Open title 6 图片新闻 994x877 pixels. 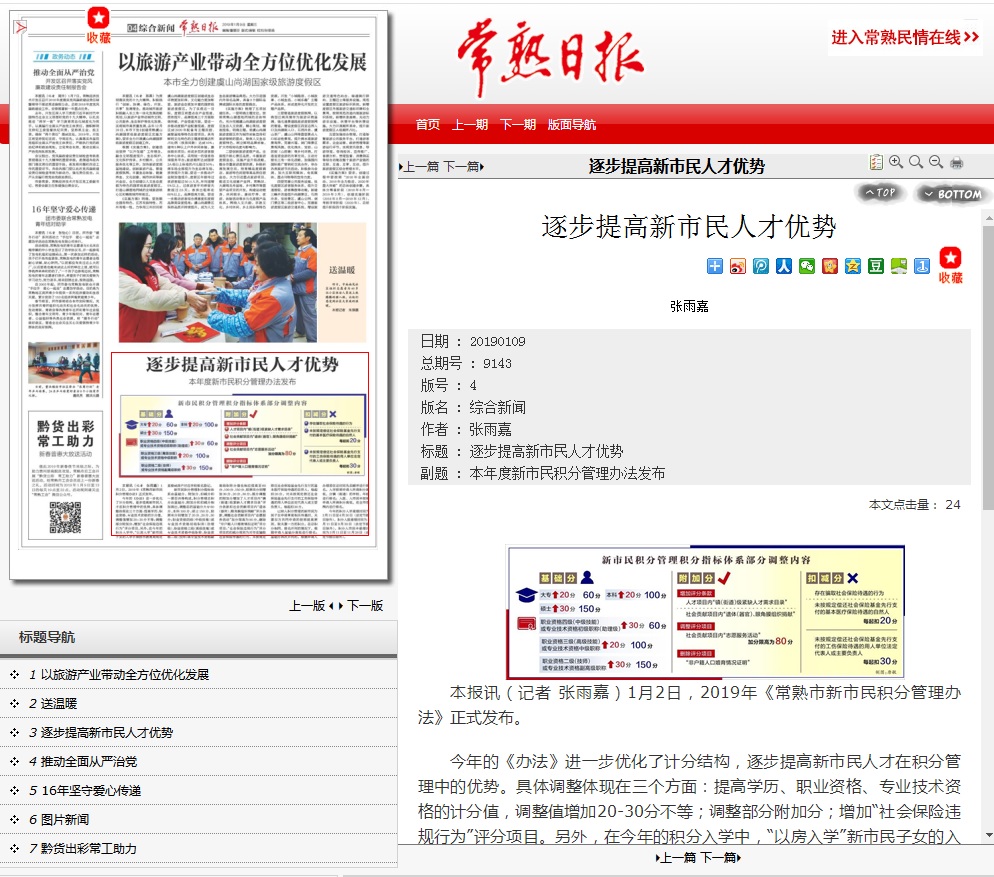pyautogui.click(x=65, y=820)
